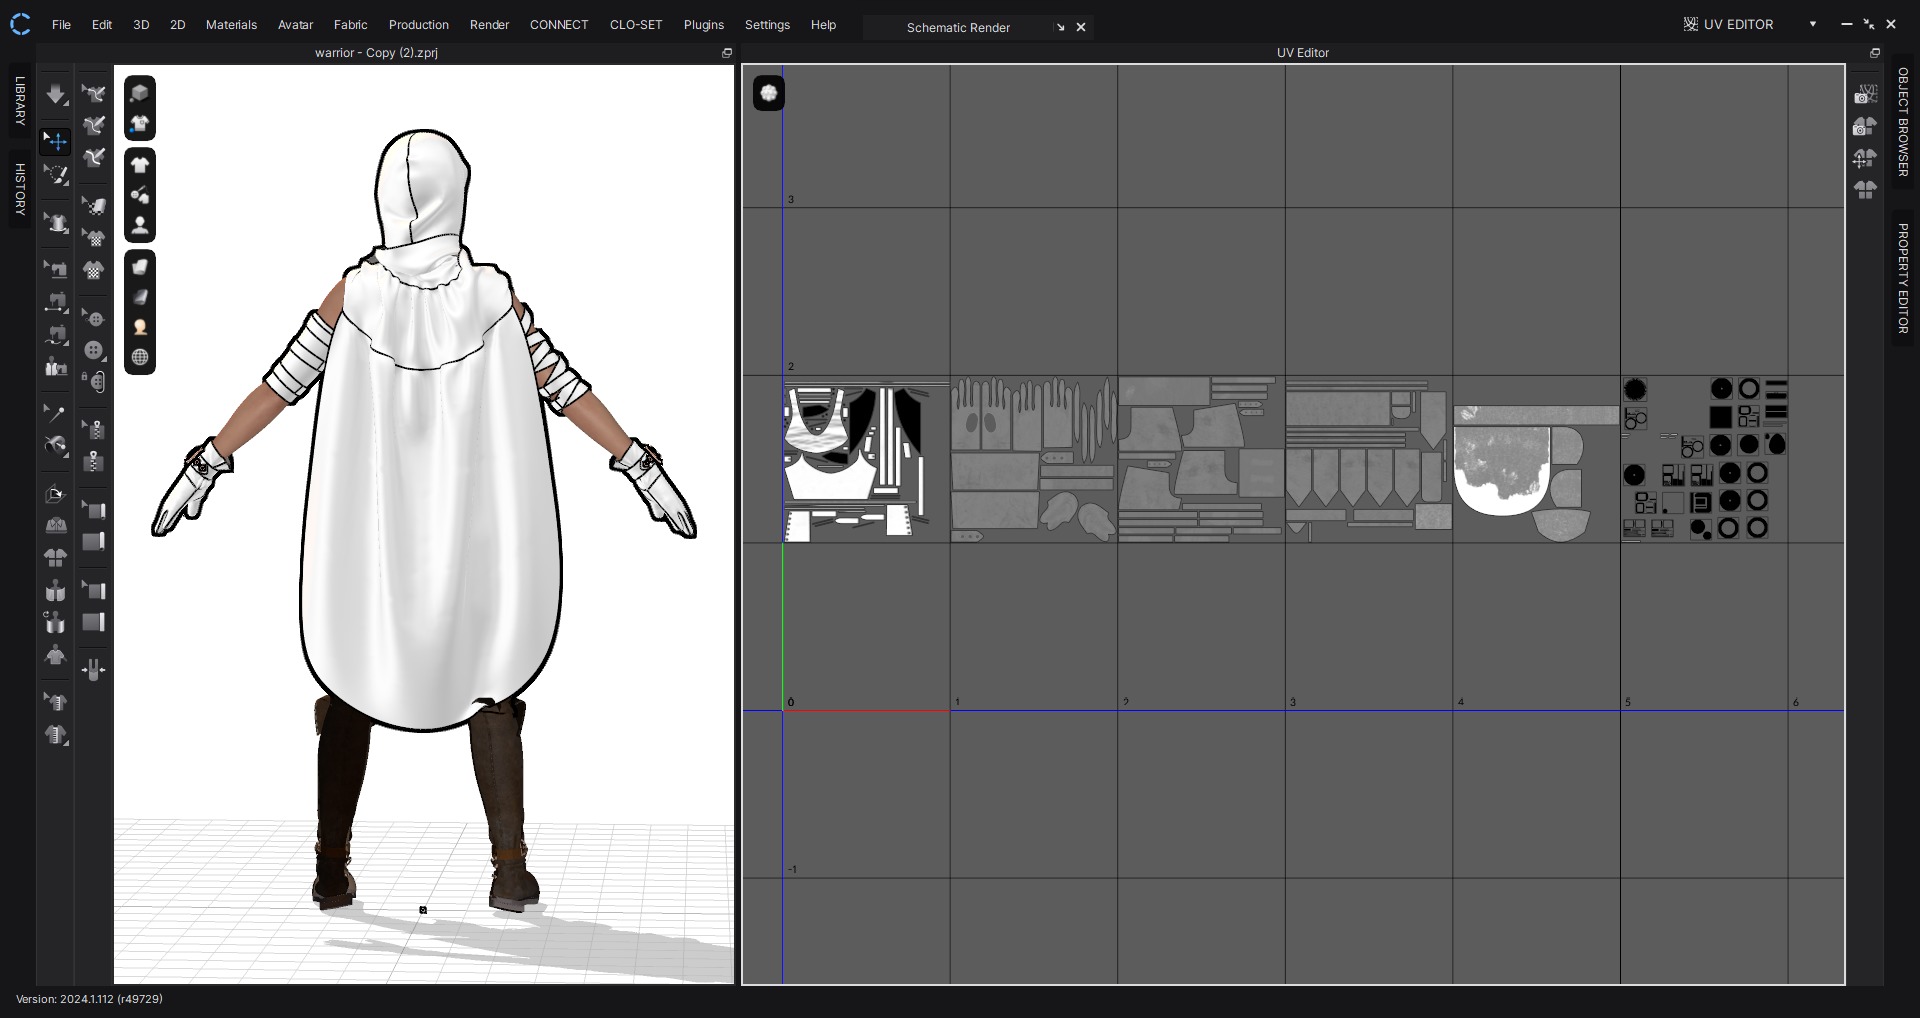Image resolution: width=1920 pixels, height=1018 pixels.
Task: Toggle the gray cube display option
Action: coord(140,93)
